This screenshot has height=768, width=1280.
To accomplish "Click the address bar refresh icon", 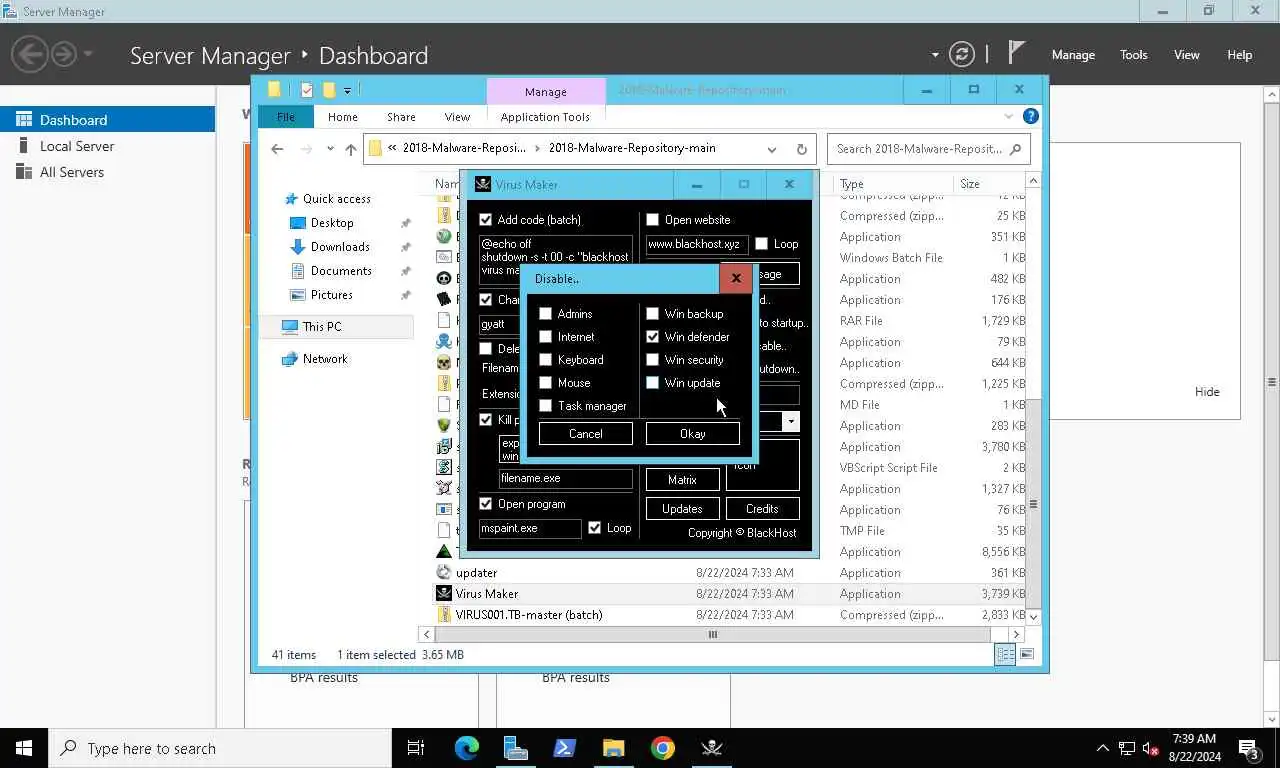I will tap(801, 149).
